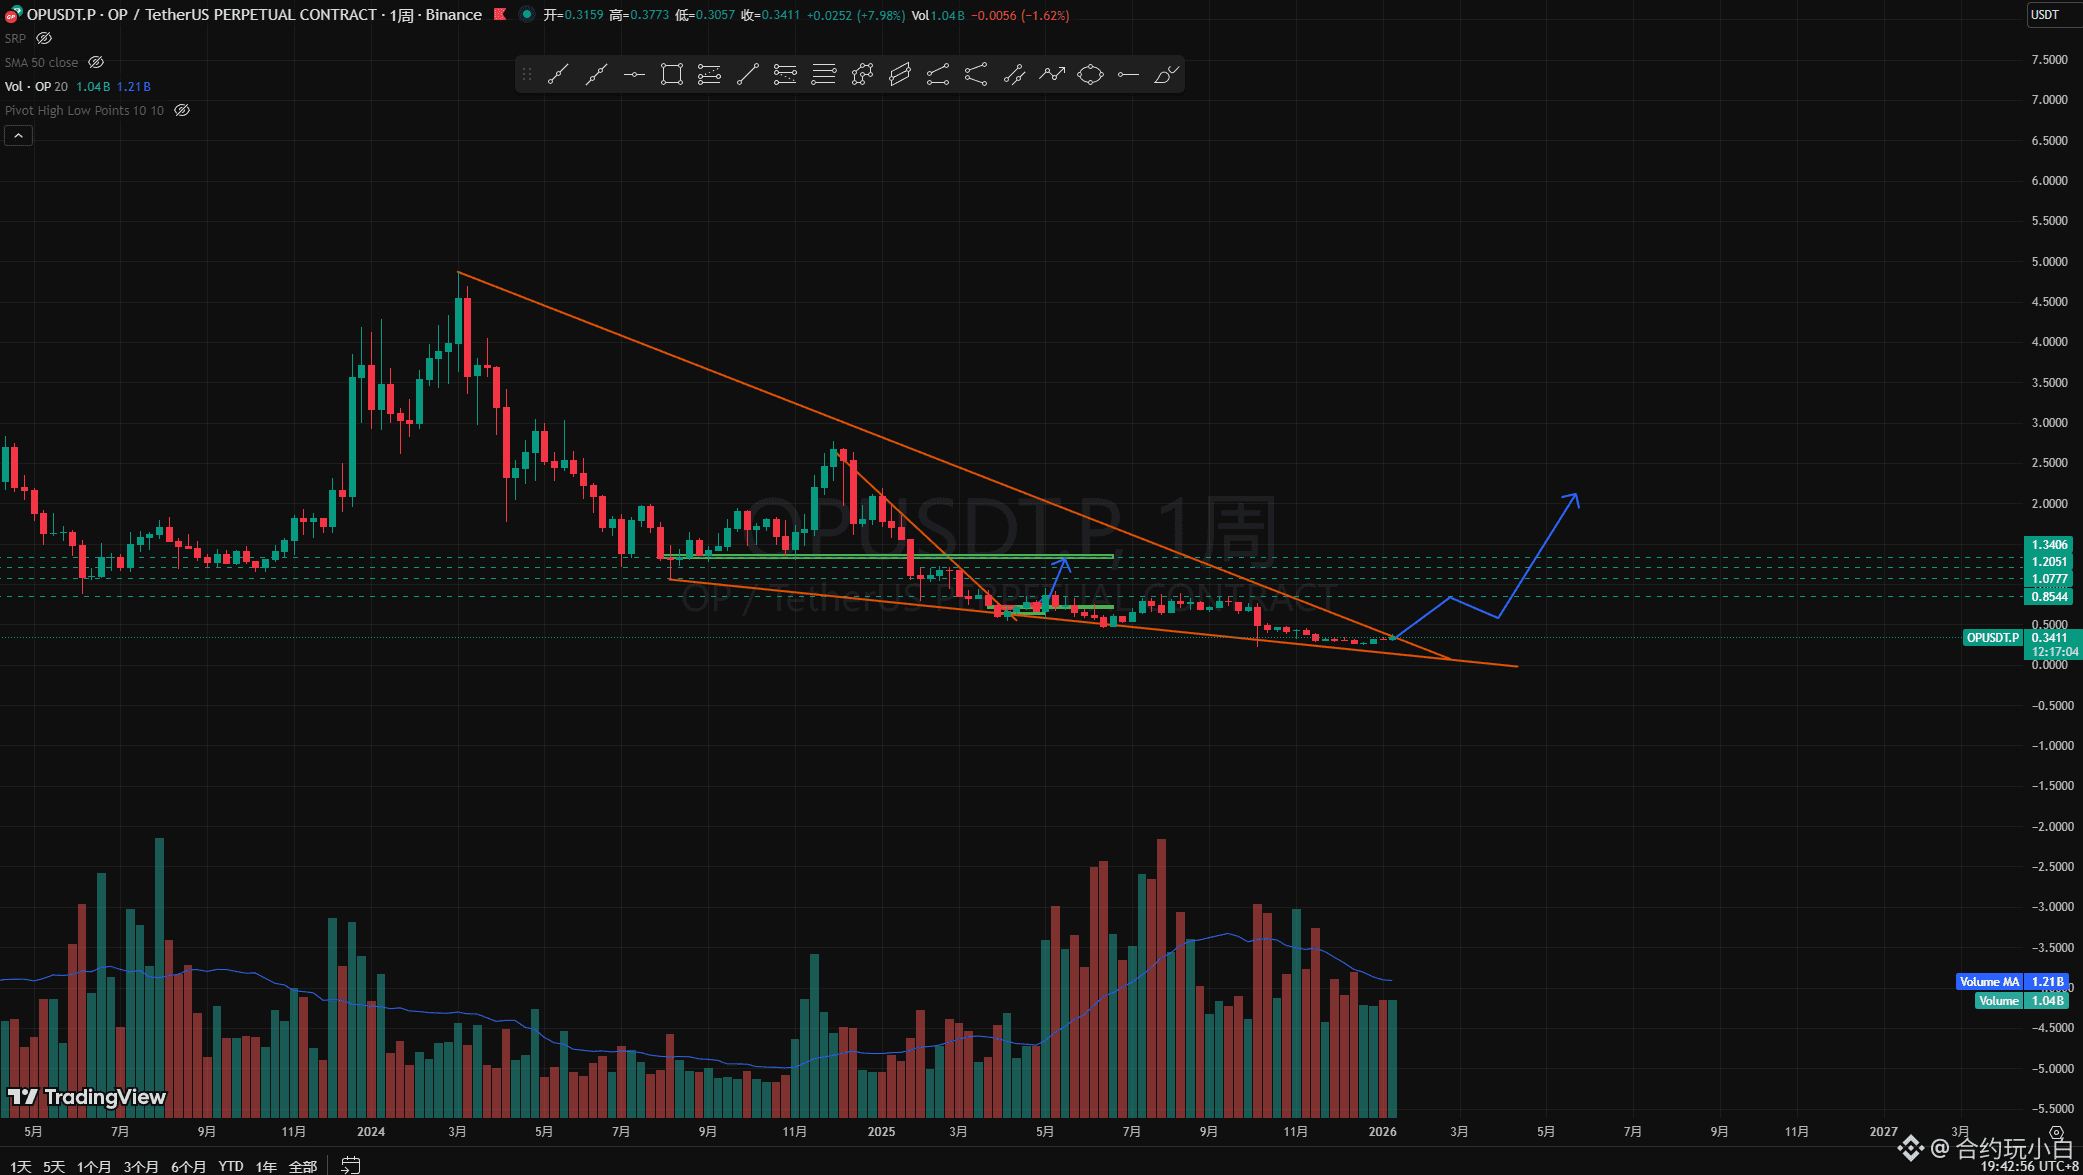This screenshot has height=1175, width=2083.
Task: Click the 19:42:56 UTC+8 timezone button
Action: tap(2029, 1166)
